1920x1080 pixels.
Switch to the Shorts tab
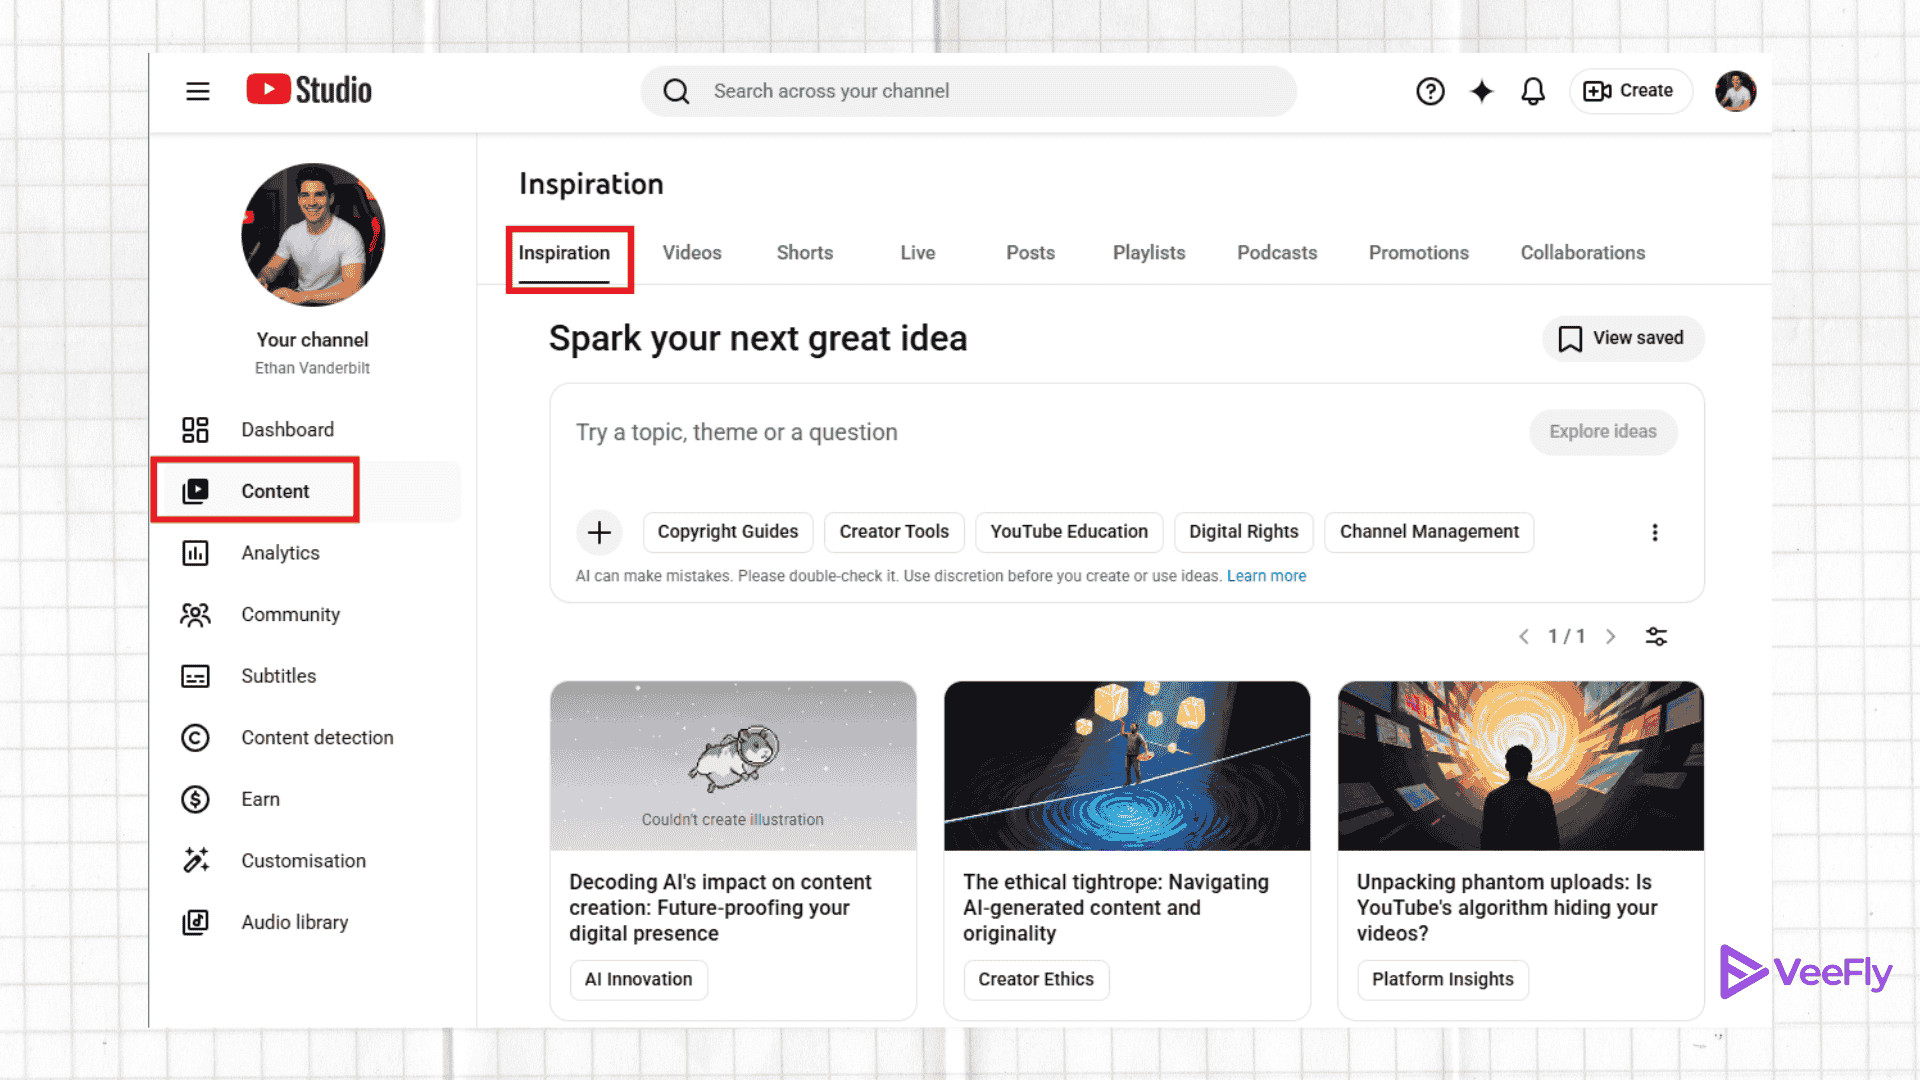(x=804, y=252)
